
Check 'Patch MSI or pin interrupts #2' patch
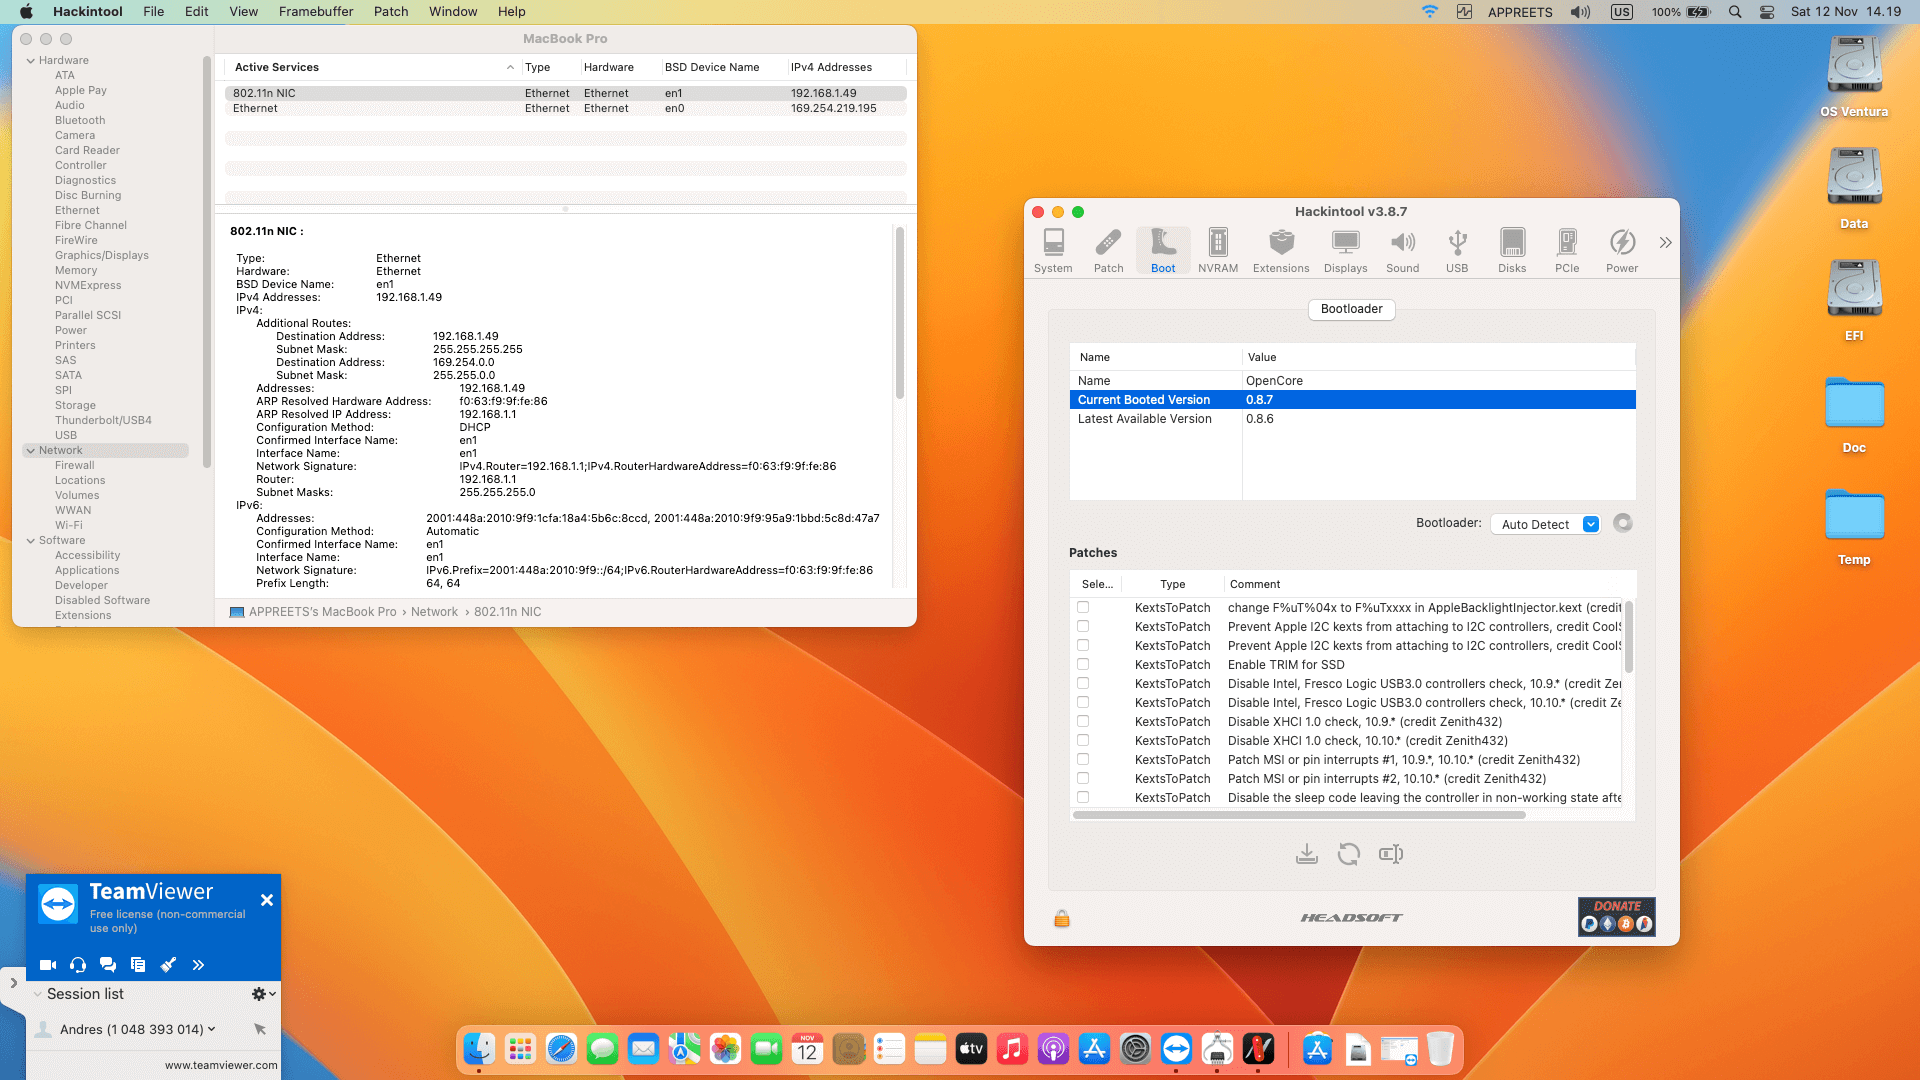[x=1083, y=778]
